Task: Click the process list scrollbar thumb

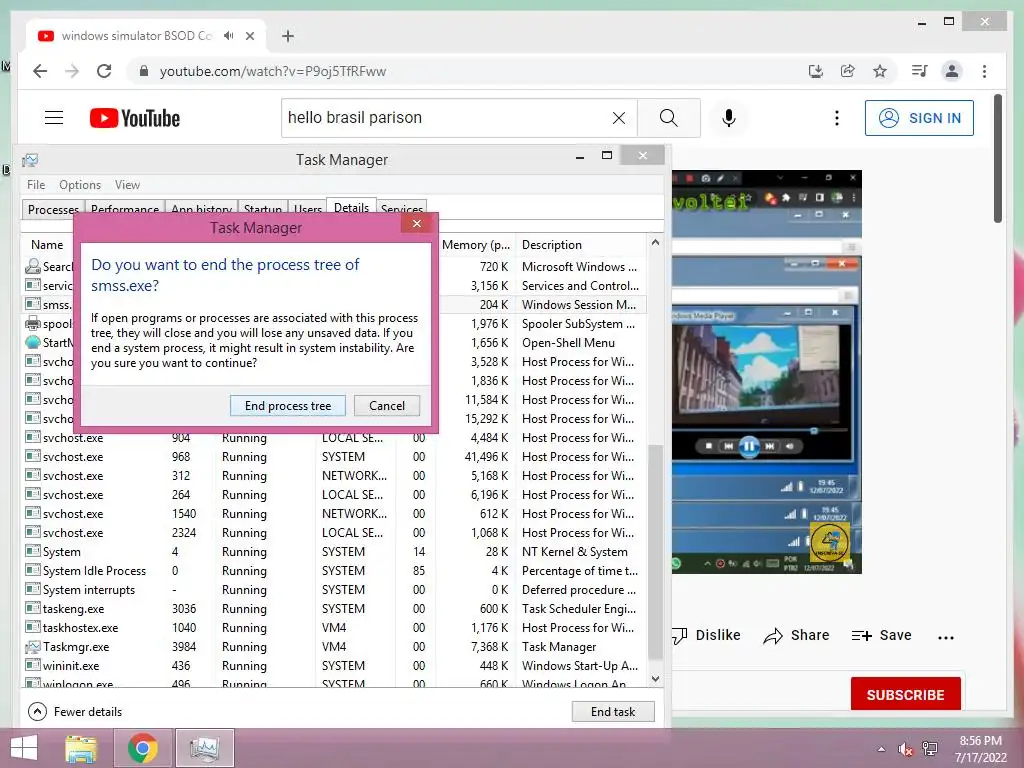Action: [655, 552]
